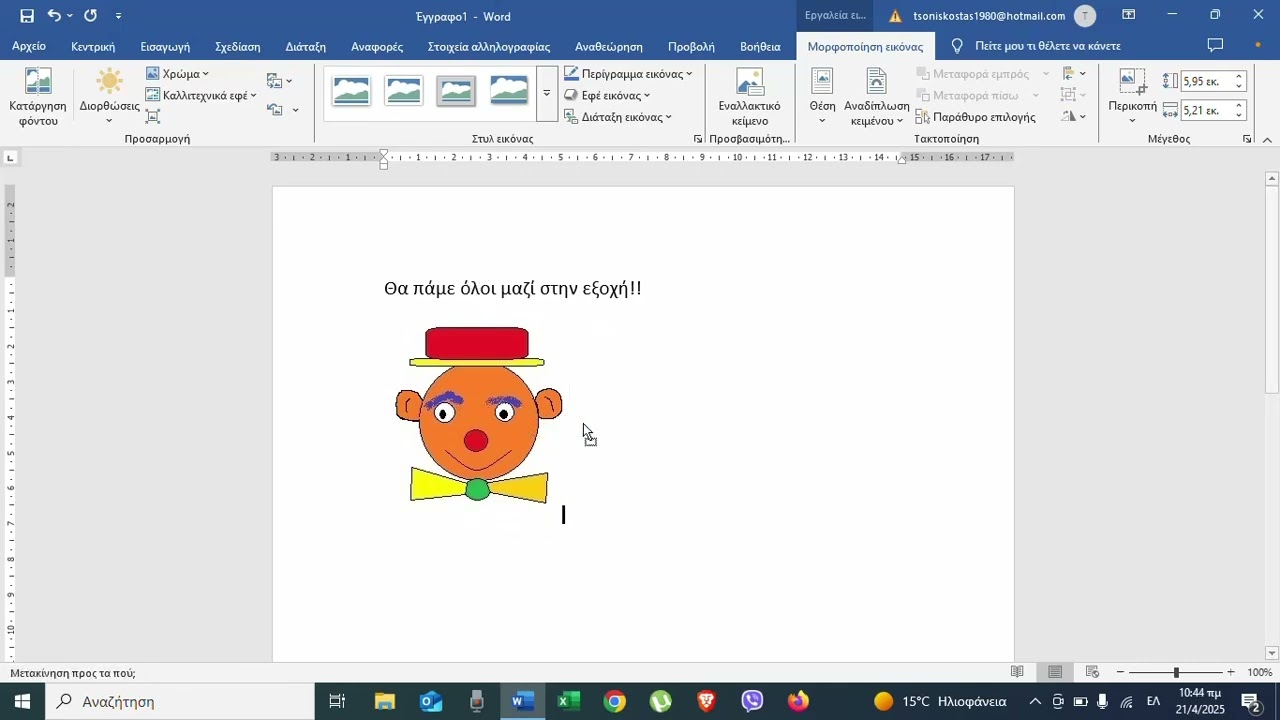1280x720 pixels.
Task: Open the Στυλ εικόνας dialog launcher
Action: [x=698, y=139]
